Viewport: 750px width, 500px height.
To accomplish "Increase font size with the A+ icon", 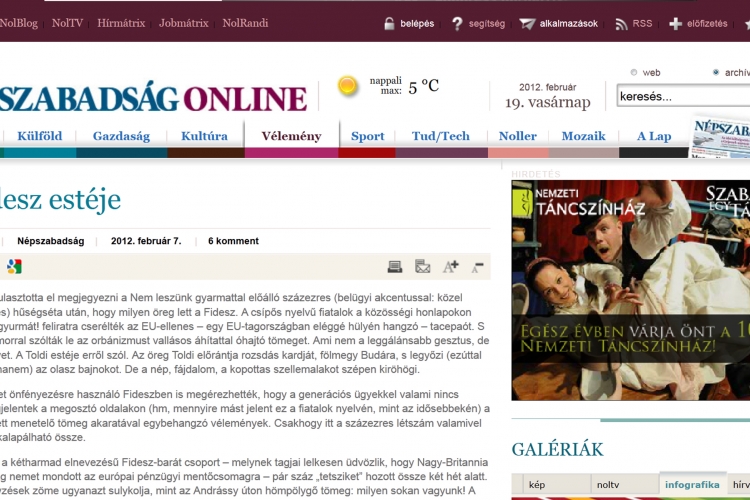I will [450, 266].
